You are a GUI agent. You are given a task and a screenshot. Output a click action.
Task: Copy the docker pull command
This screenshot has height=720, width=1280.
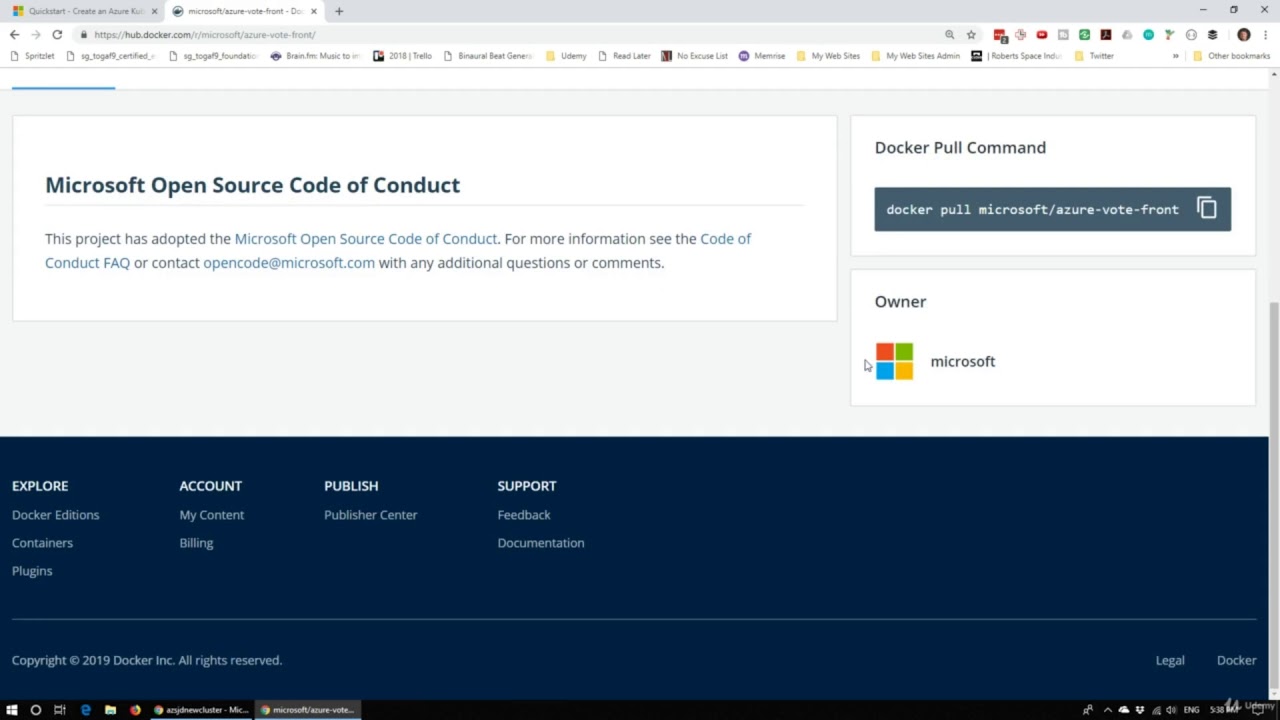click(x=1207, y=209)
